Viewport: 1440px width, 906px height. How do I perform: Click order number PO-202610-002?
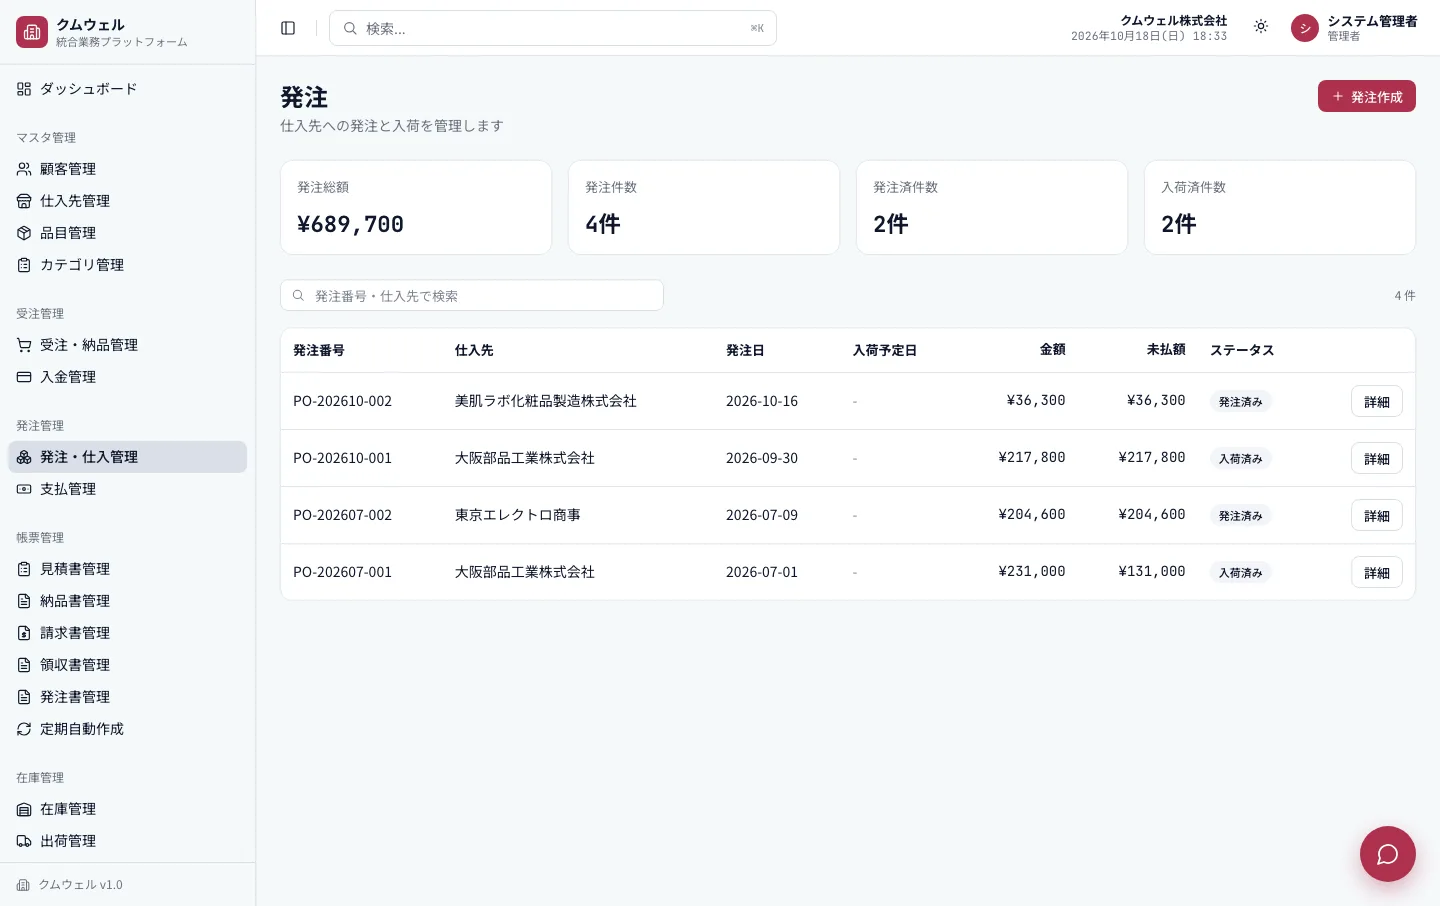pos(342,401)
